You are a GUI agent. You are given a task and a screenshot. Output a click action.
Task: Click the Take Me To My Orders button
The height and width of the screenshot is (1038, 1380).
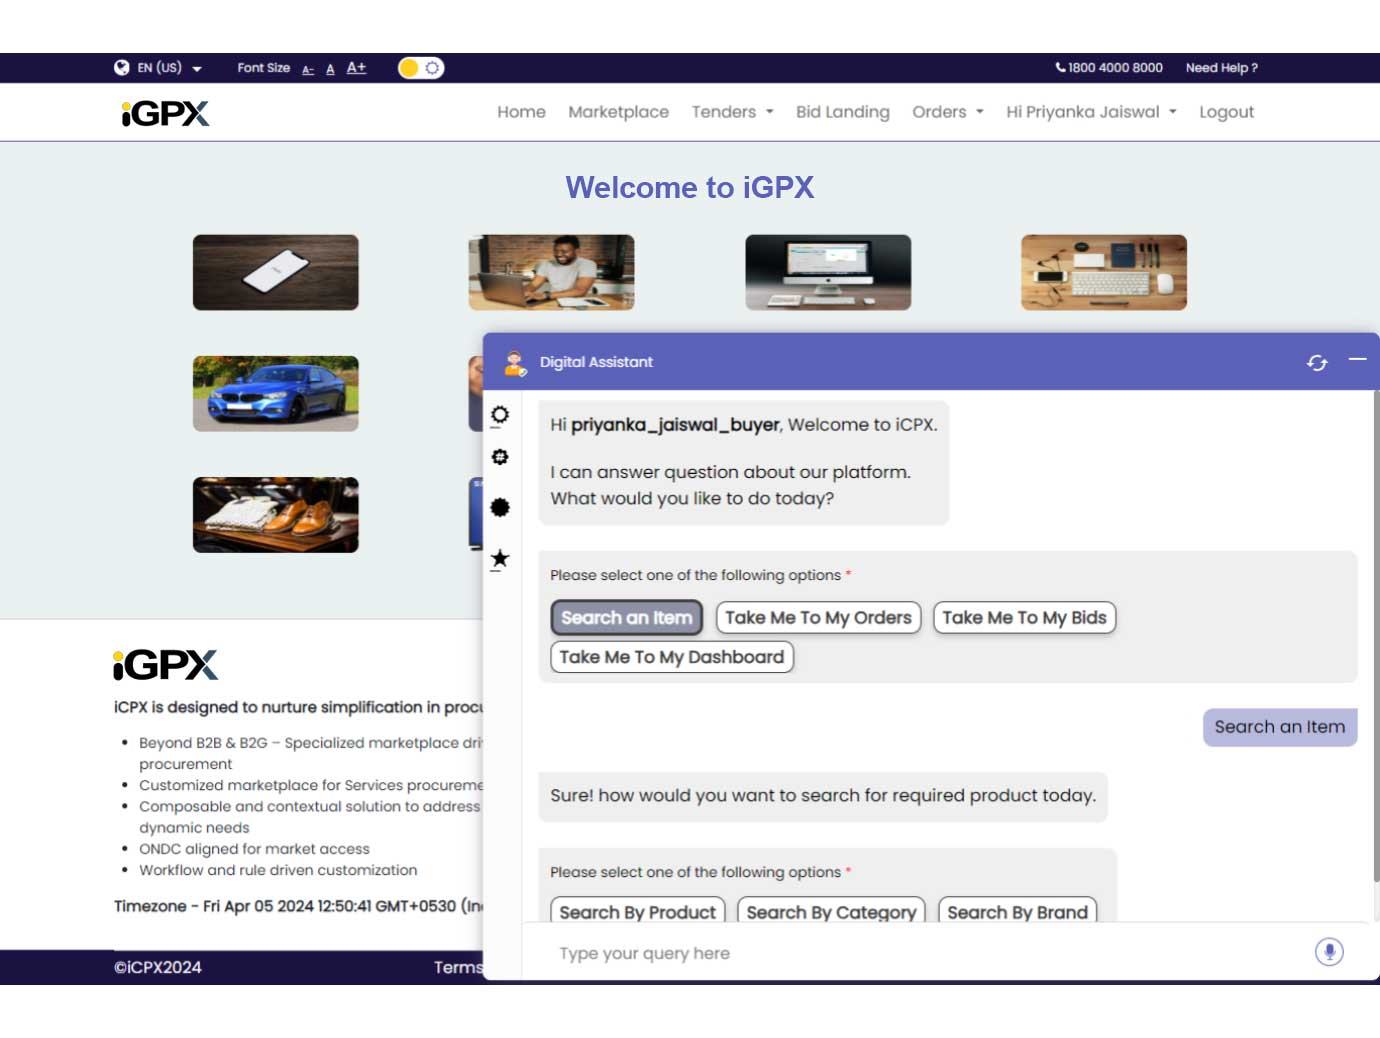pos(818,618)
